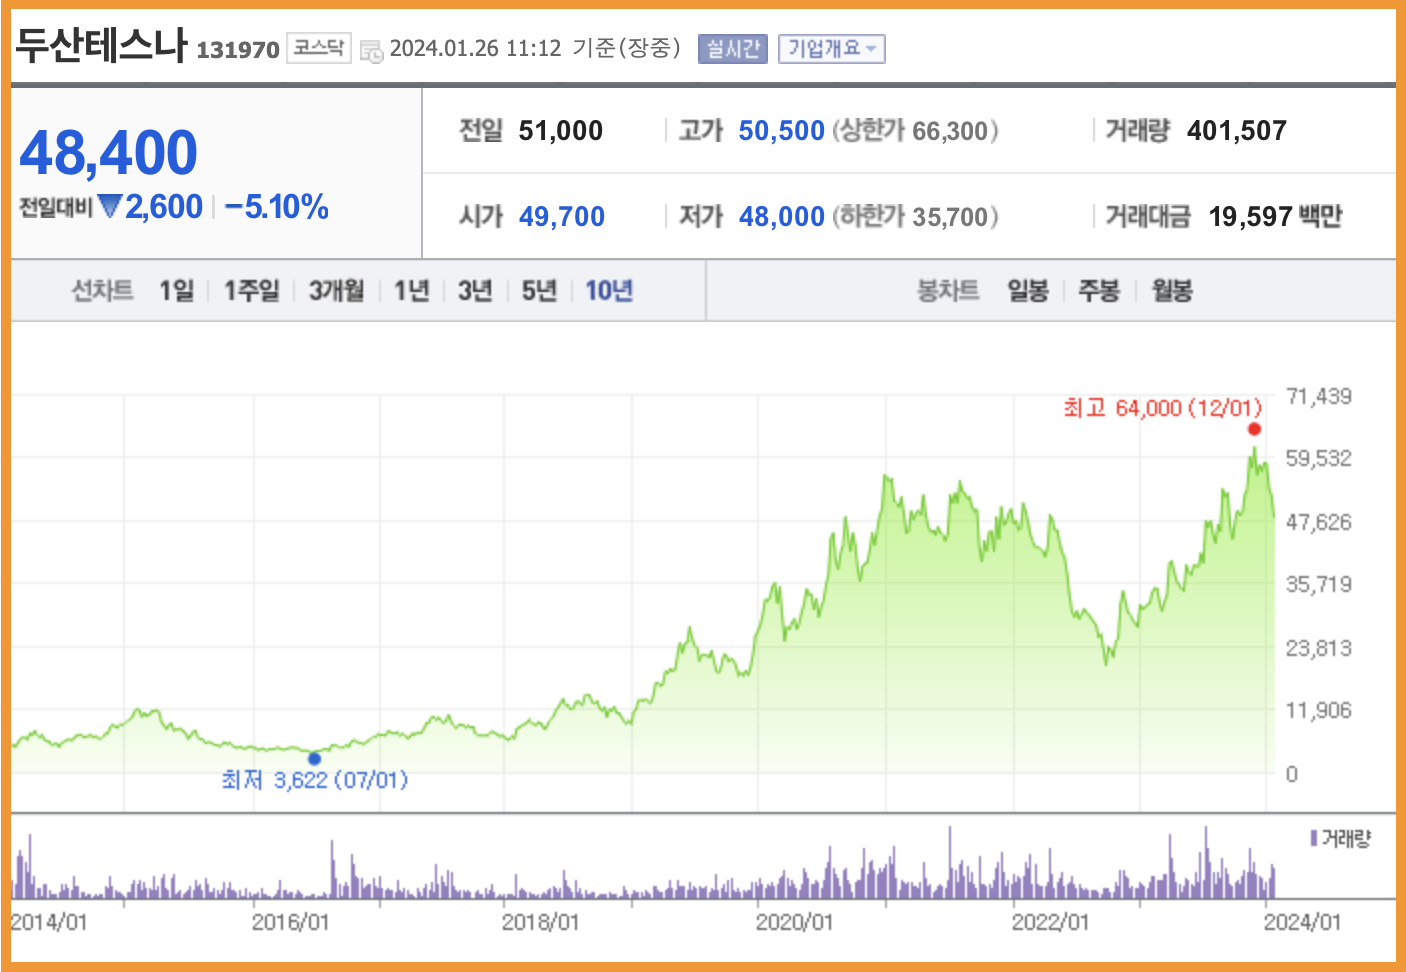The width and height of the screenshot is (1406, 972).
Task: Select the 1년 line chart tab
Action: [x=412, y=290]
